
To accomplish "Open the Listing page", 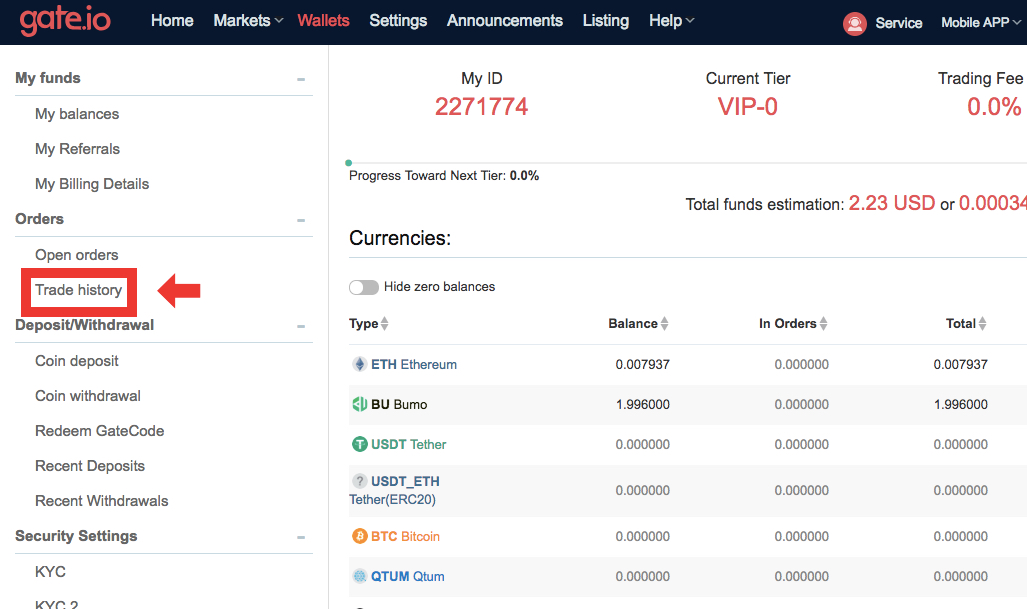I will pos(606,21).
